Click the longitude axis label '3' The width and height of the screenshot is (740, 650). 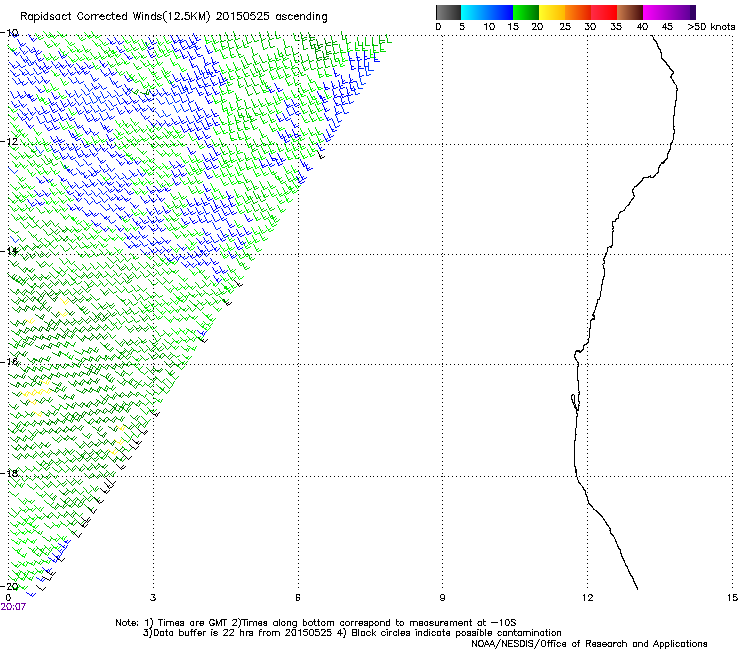(153, 598)
